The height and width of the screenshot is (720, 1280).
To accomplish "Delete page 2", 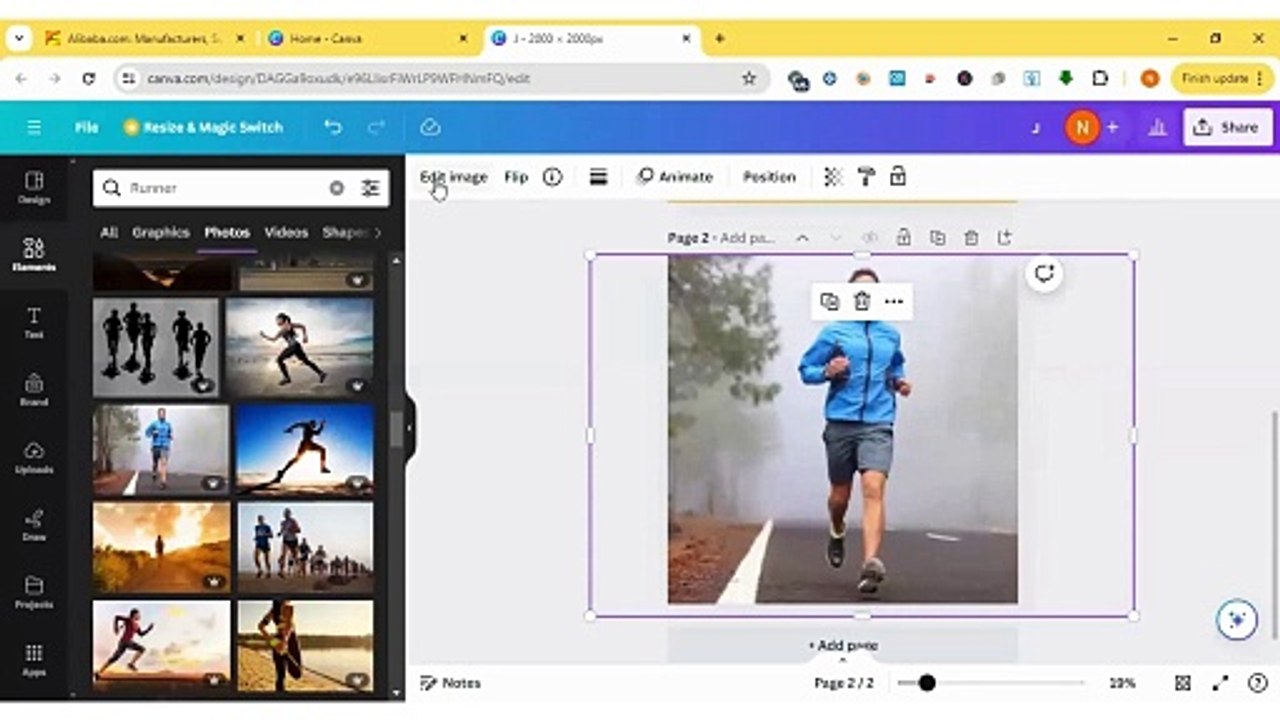I will point(971,238).
